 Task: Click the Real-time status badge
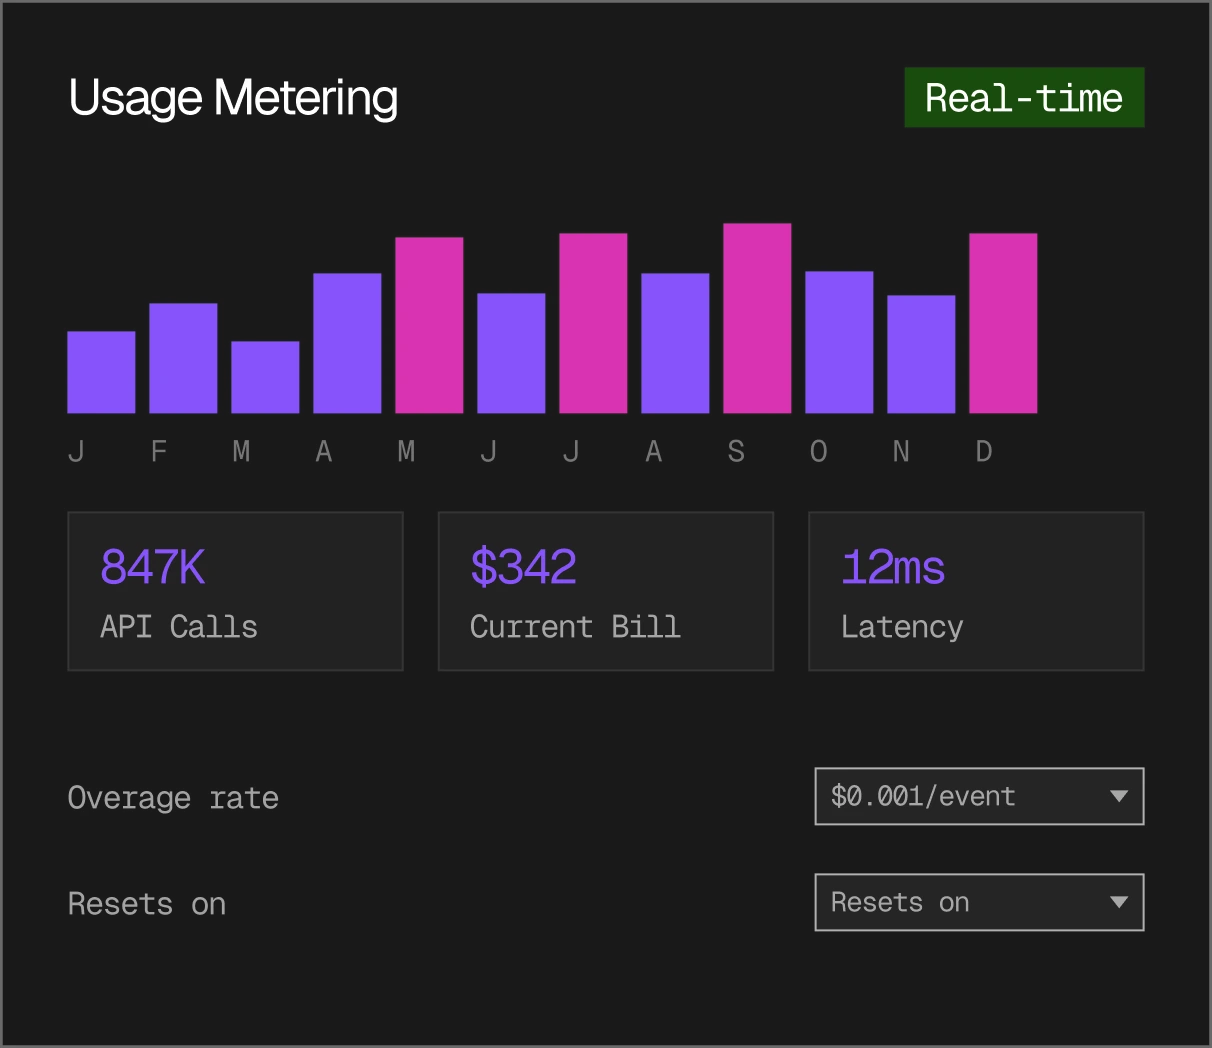tap(1024, 98)
